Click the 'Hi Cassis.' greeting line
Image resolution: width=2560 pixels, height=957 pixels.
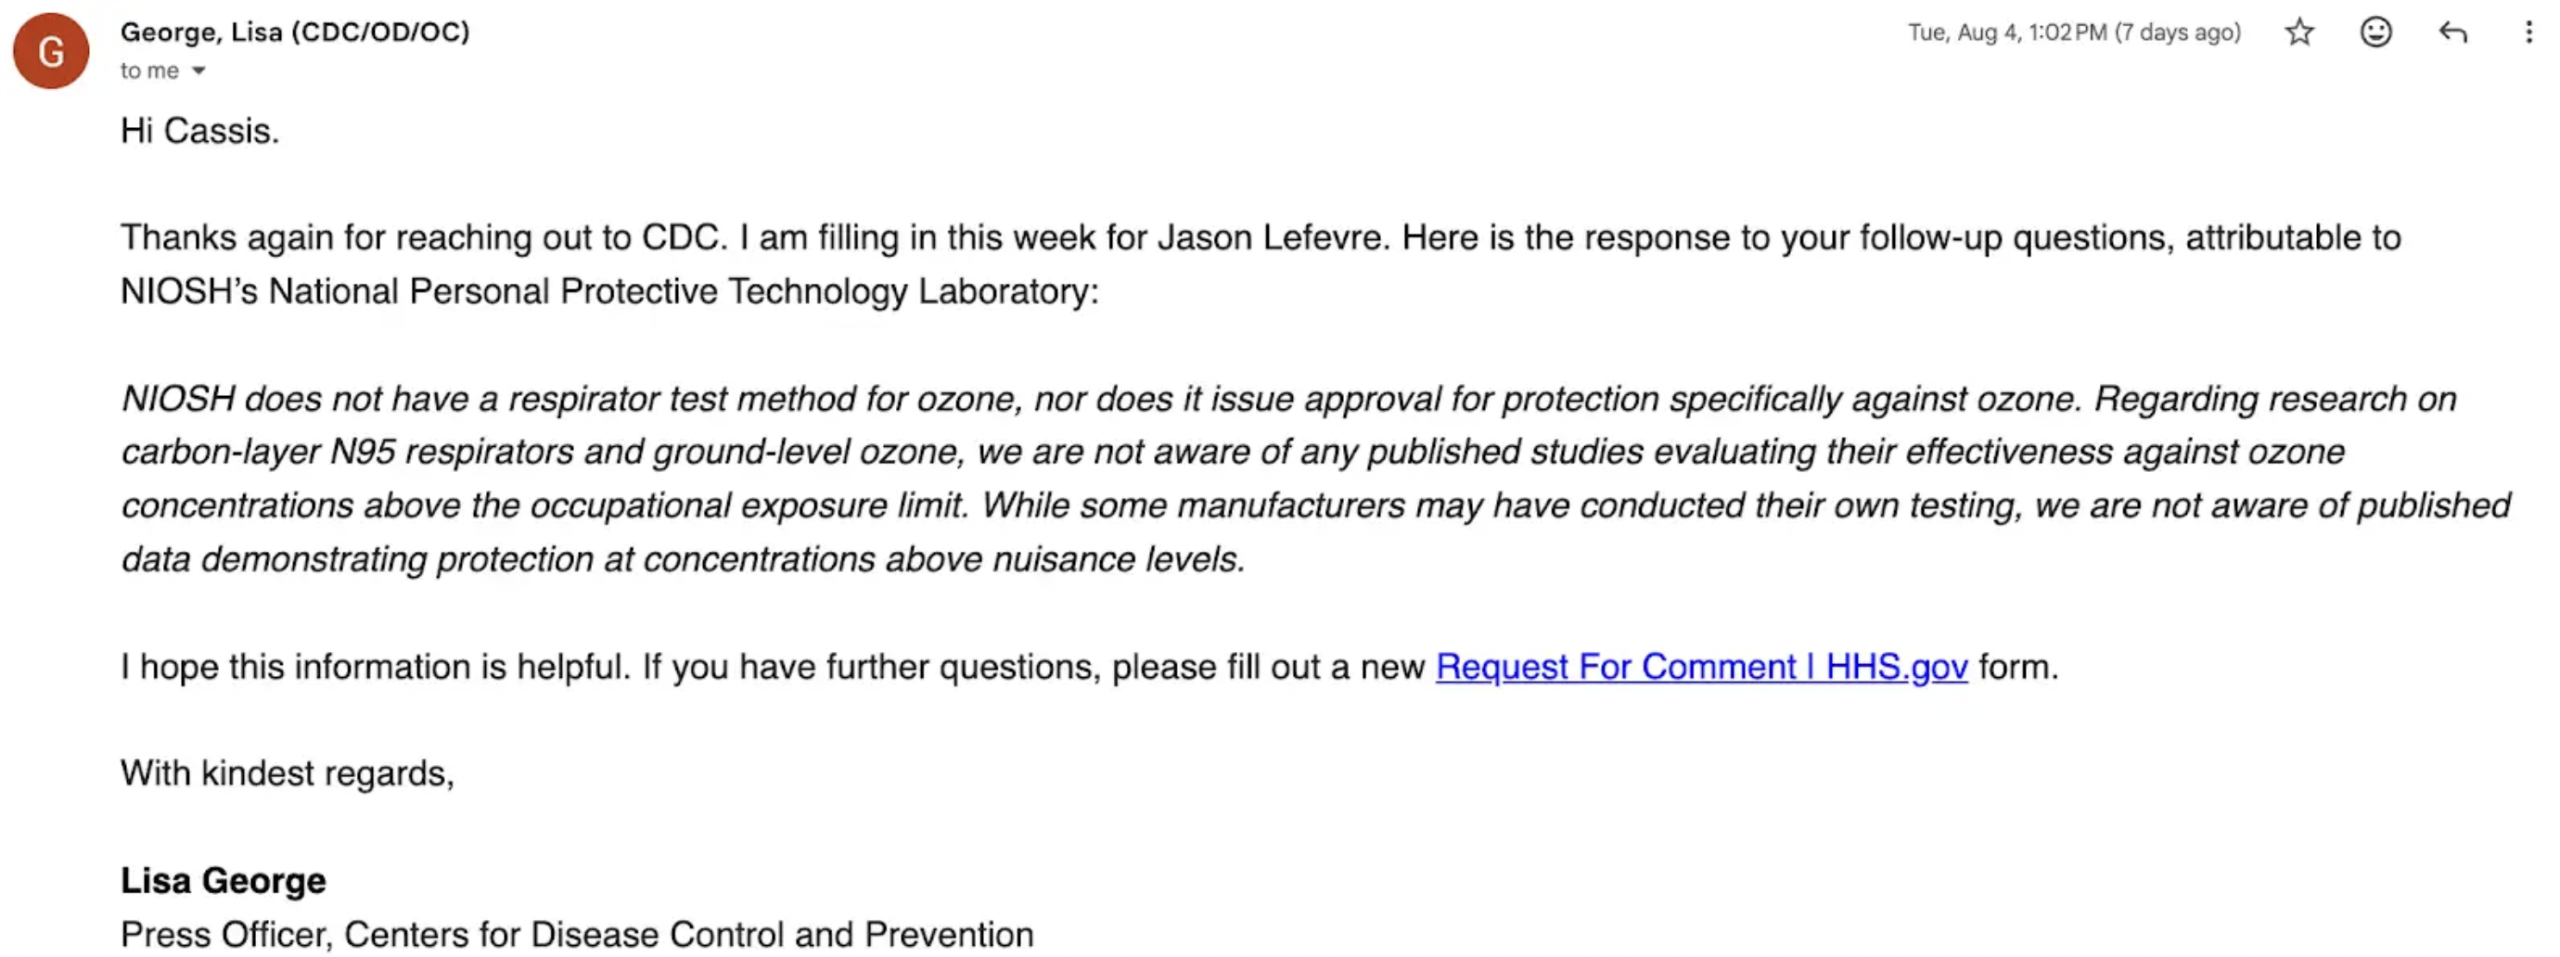[200, 131]
